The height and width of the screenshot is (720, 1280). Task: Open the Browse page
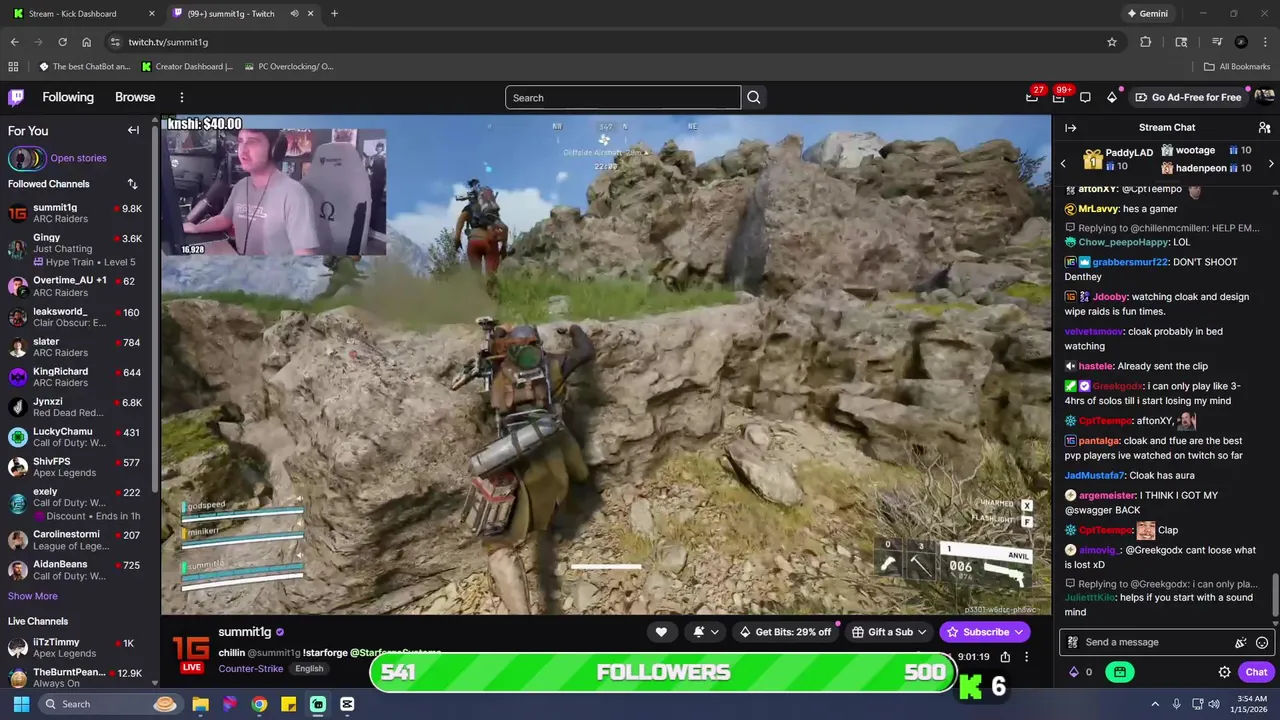tap(135, 97)
